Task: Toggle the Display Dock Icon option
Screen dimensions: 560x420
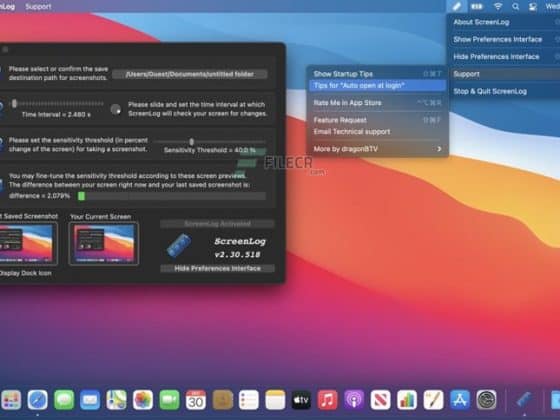Action: coord(25,273)
